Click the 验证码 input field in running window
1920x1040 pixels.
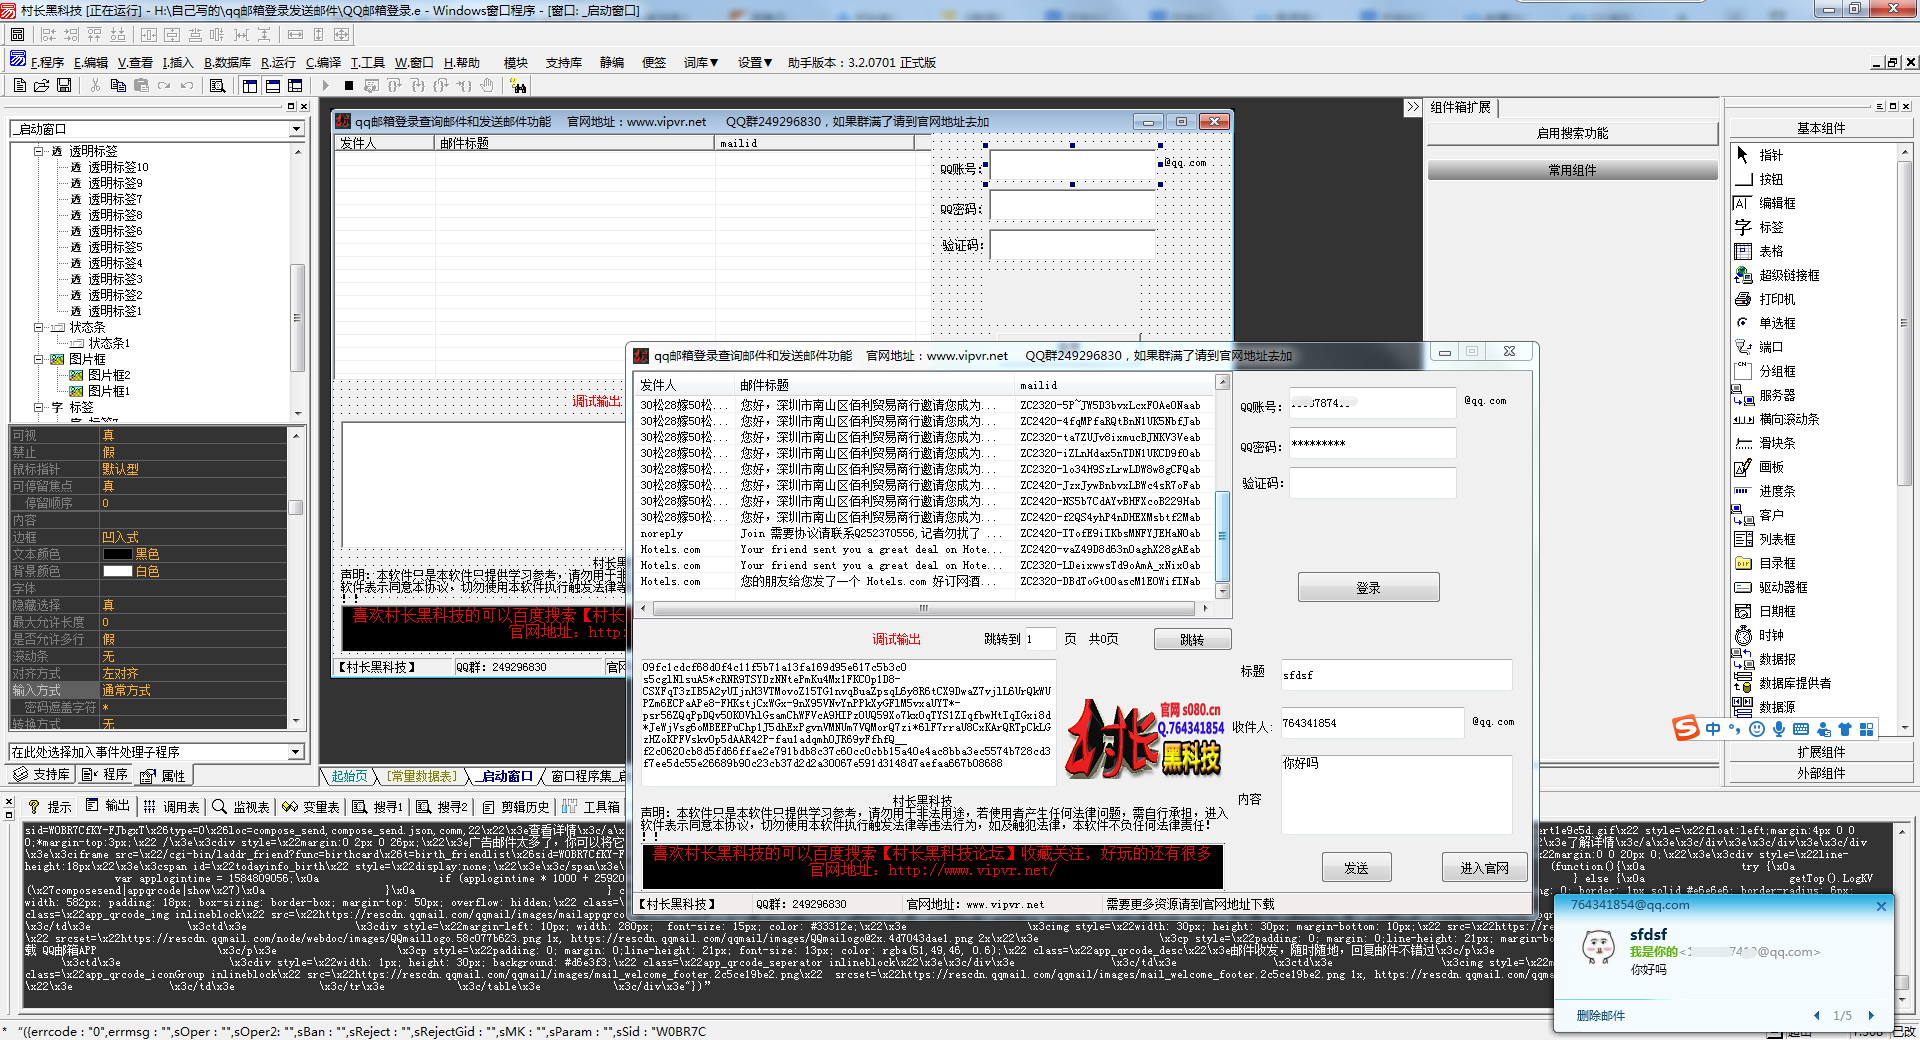pyautogui.click(x=1372, y=483)
